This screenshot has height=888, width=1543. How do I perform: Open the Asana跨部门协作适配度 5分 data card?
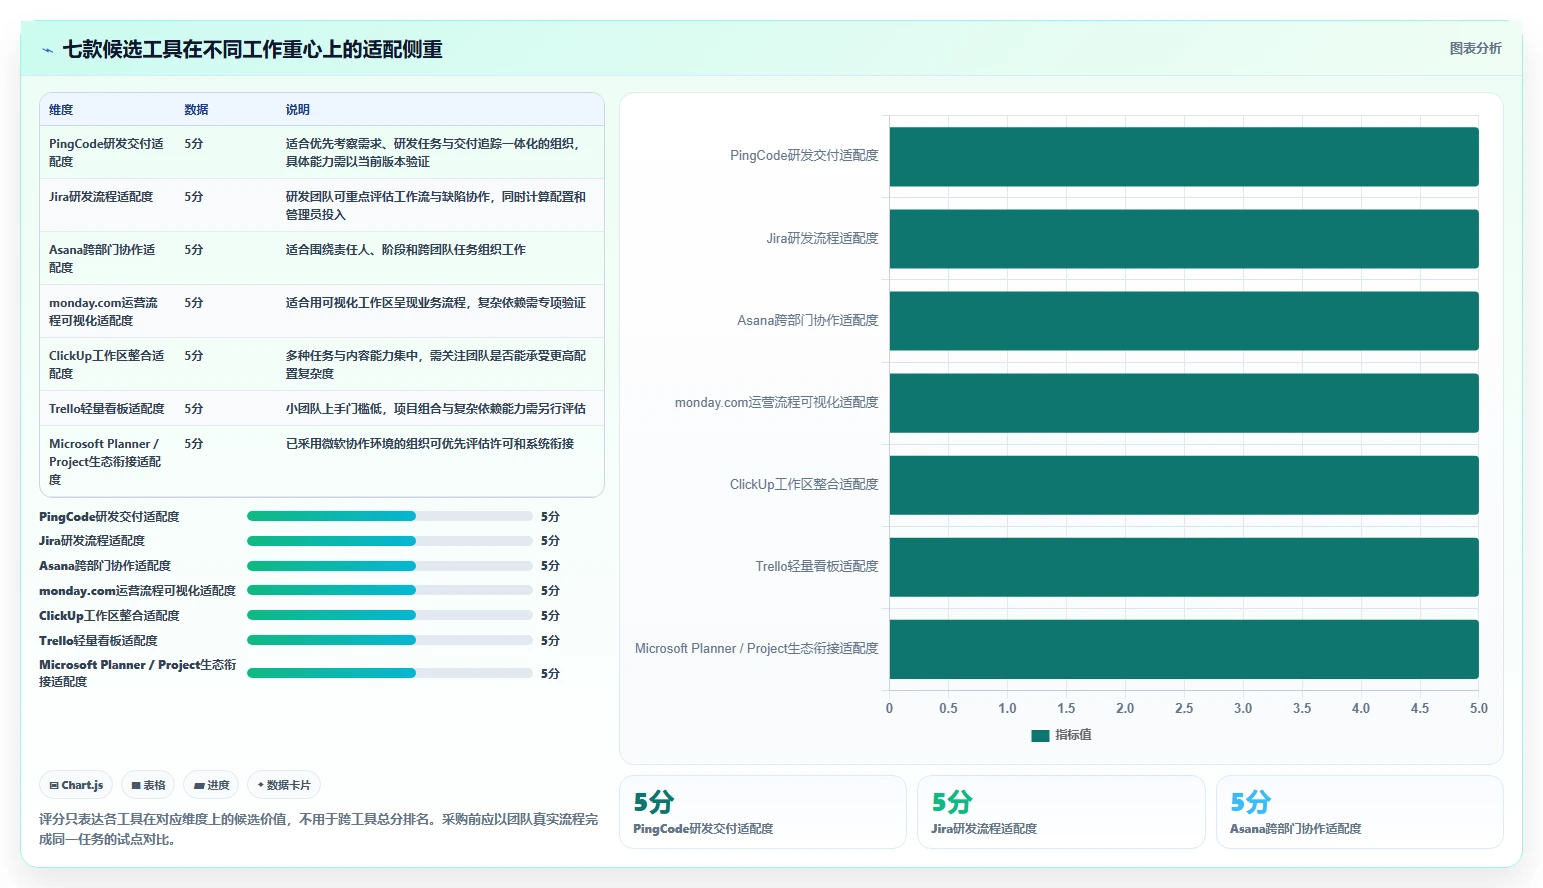[1360, 812]
